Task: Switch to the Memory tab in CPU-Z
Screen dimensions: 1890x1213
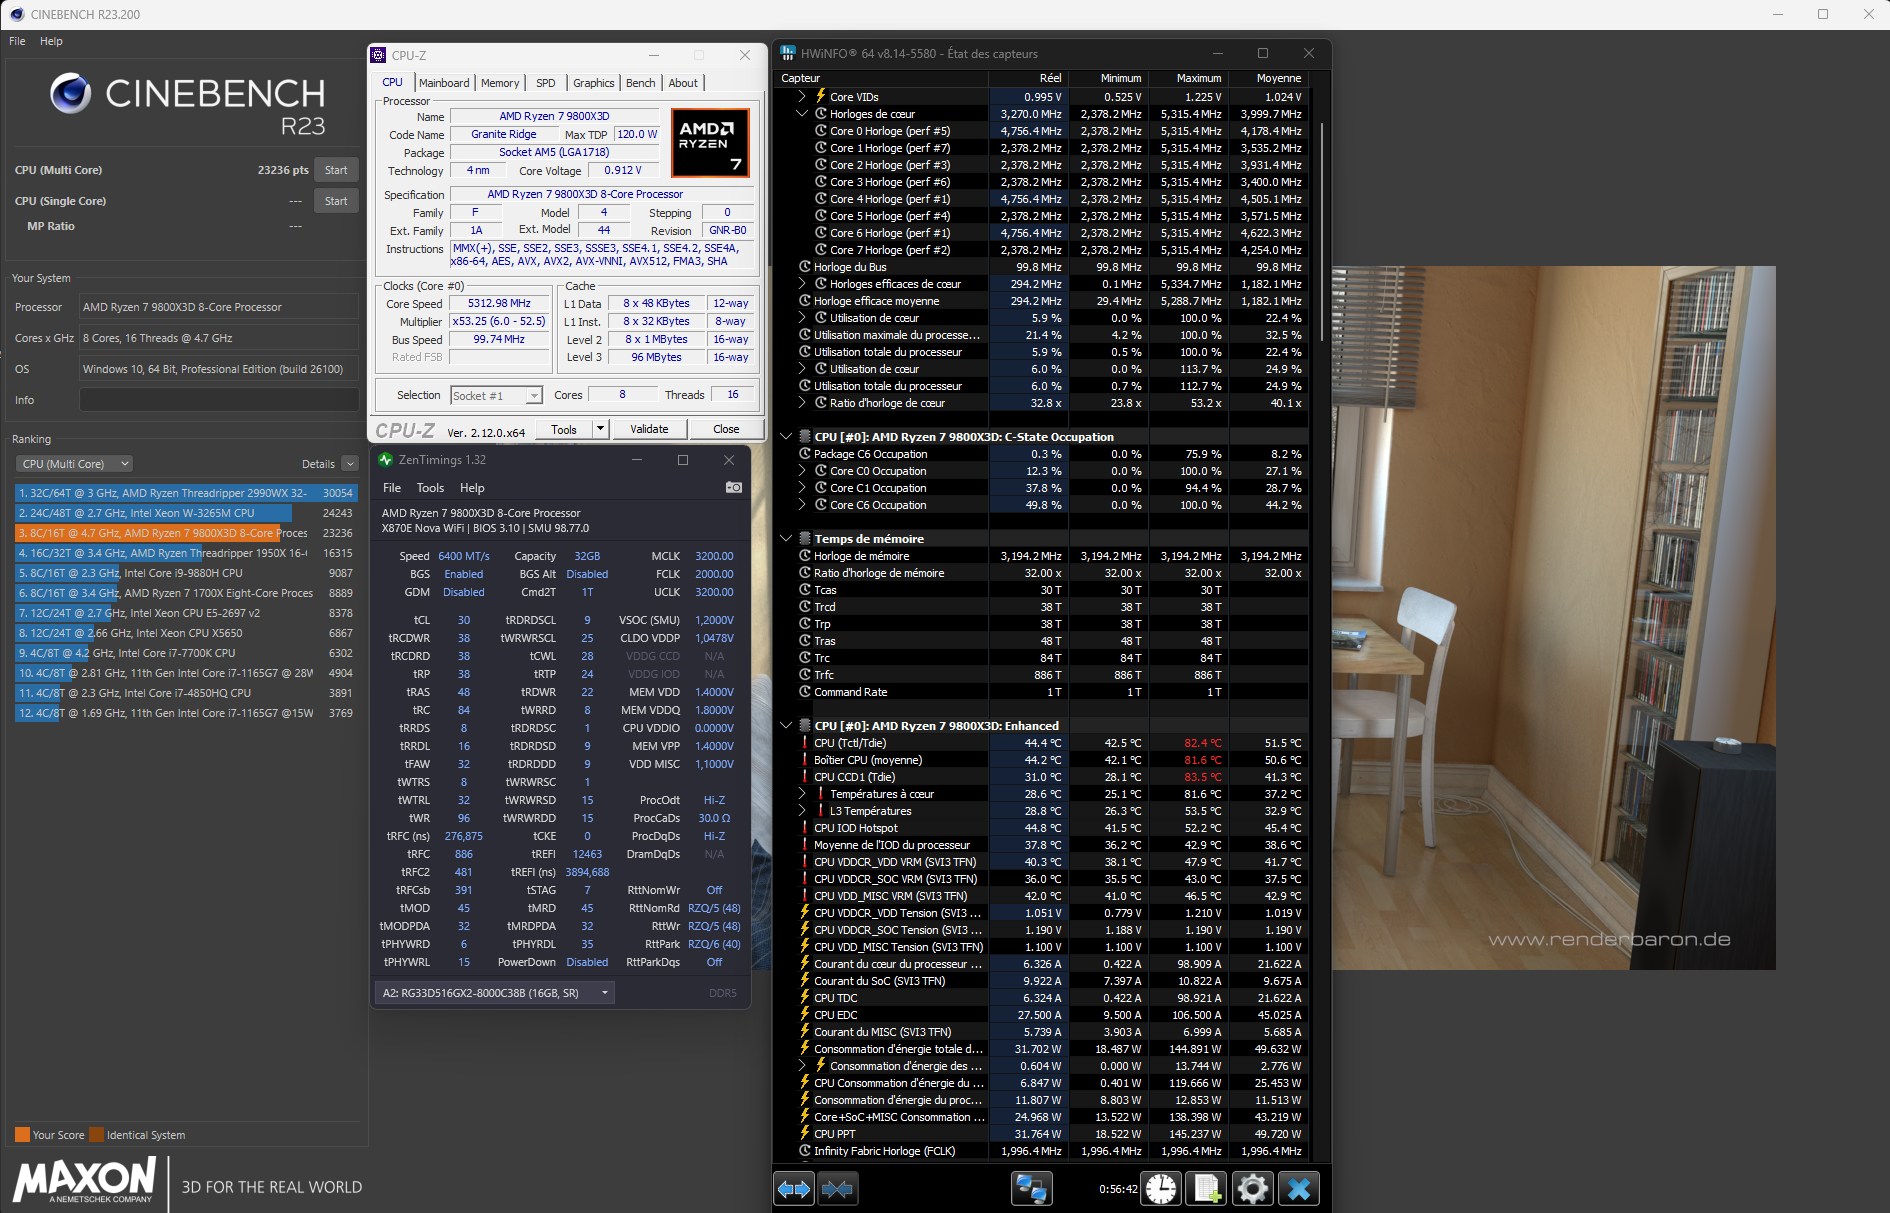Action: pyautogui.click(x=499, y=83)
